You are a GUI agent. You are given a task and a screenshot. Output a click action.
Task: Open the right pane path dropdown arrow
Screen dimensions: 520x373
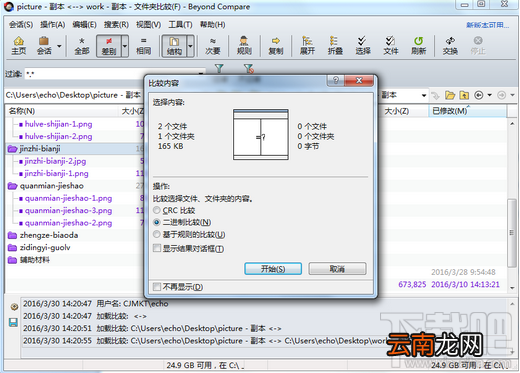[x=424, y=96]
